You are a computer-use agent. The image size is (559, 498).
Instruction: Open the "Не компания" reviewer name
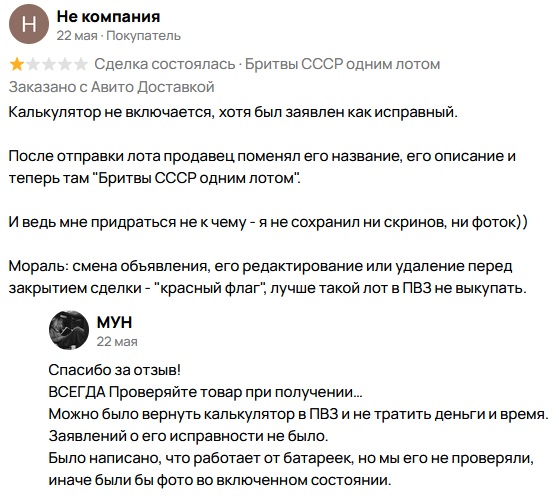pos(108,16)
